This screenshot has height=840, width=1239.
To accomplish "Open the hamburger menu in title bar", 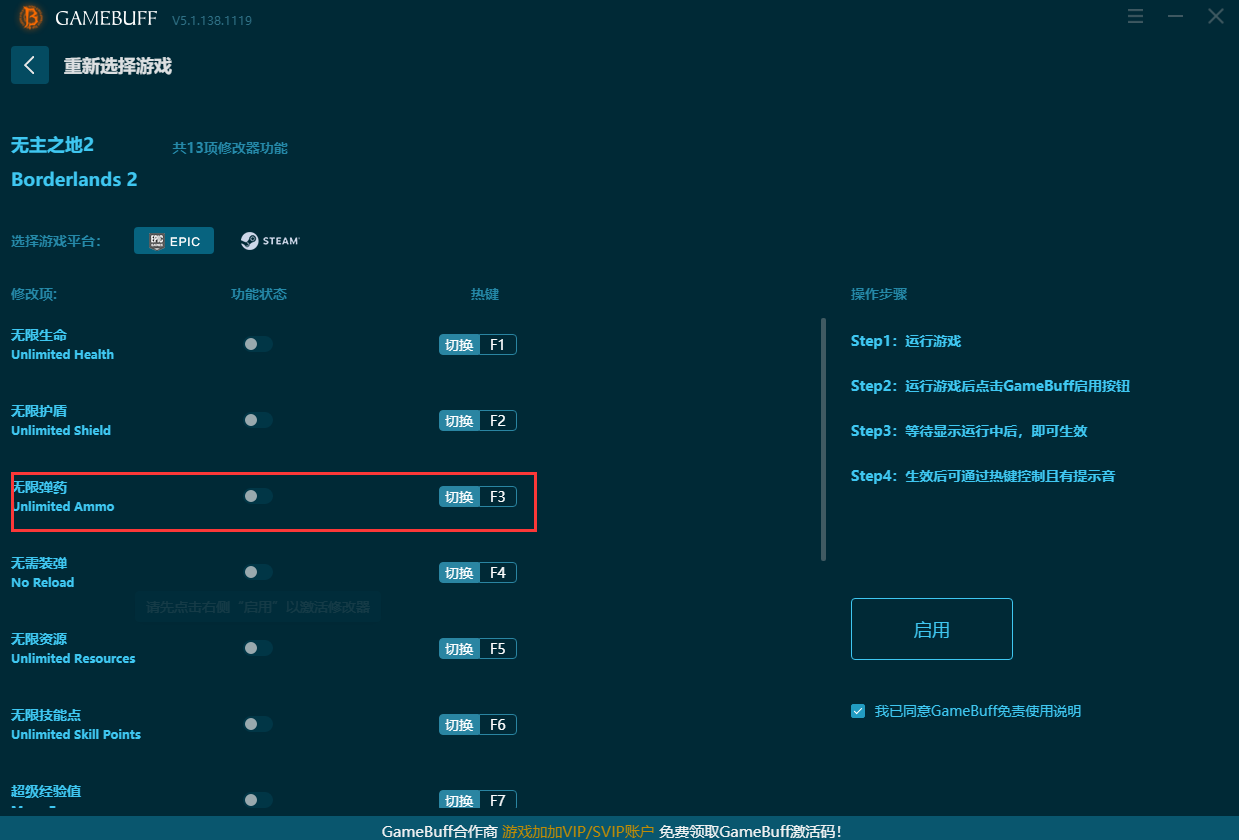I will (1135, 17).
